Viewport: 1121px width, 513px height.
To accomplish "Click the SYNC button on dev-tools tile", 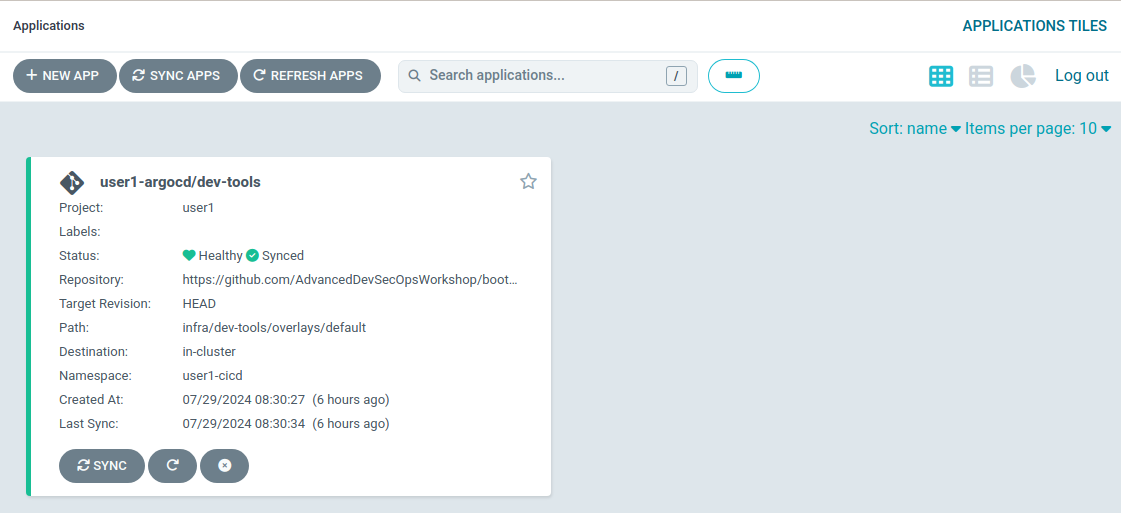I will 102,466.
